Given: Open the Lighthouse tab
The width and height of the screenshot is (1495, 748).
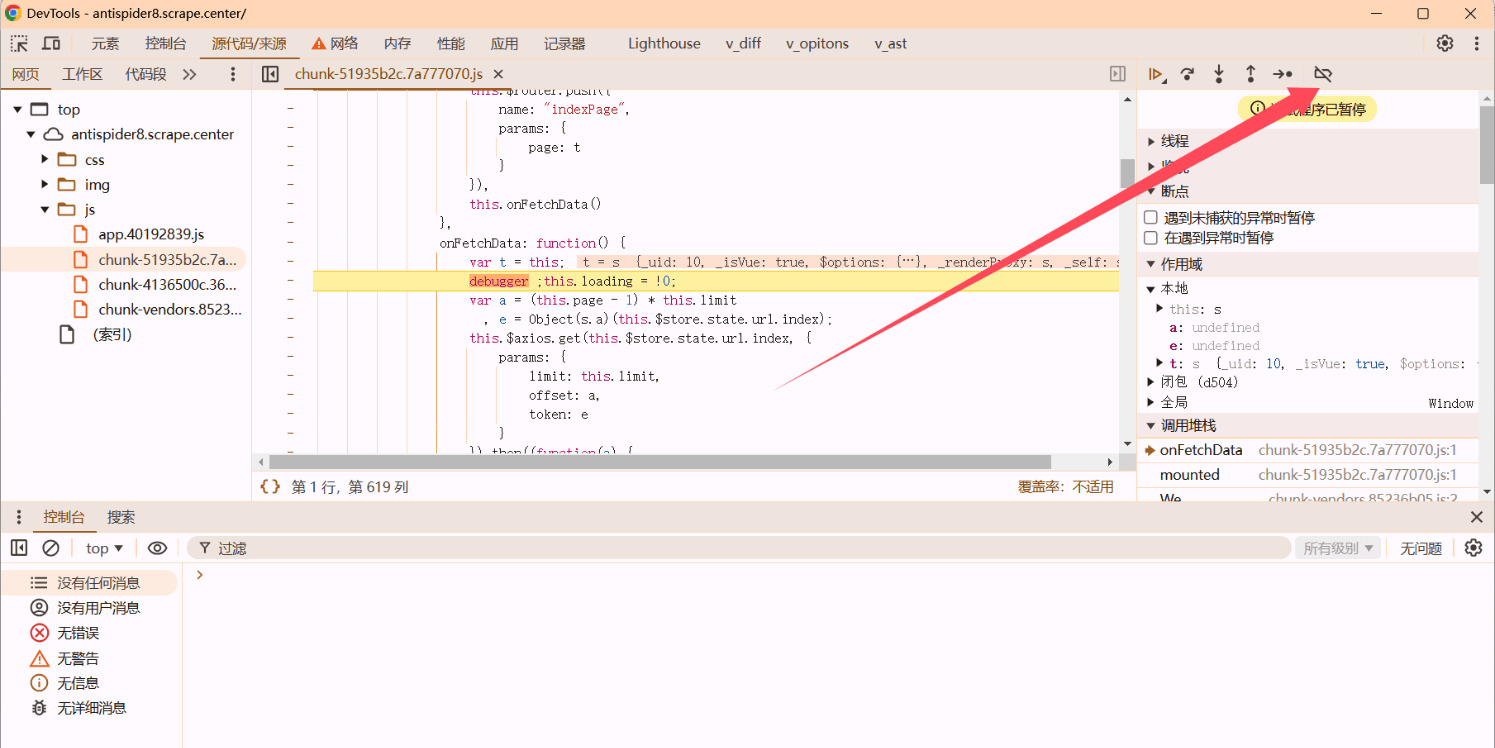Looking at the screenshot, I should click(664, 43).
